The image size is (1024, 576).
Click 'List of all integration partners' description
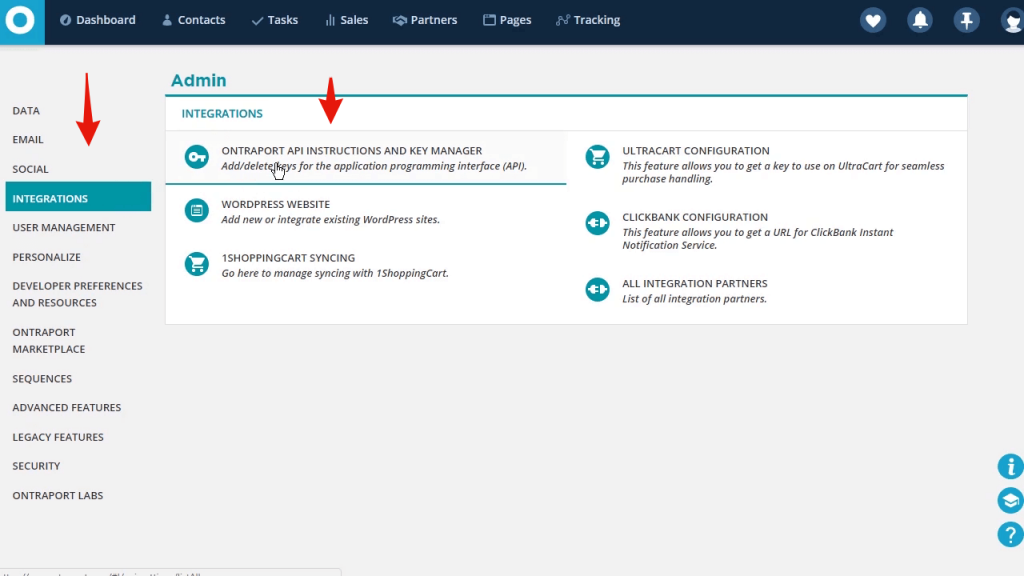coord(694,299)
